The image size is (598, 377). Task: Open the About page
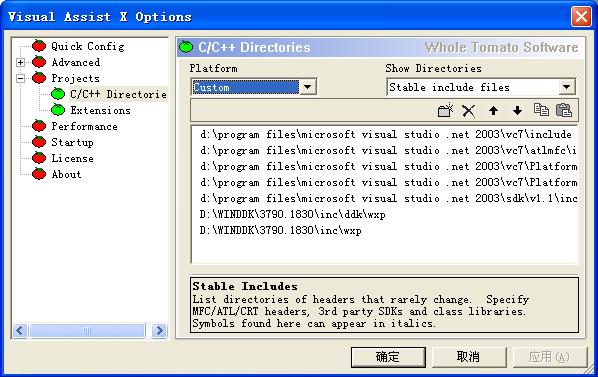(66, 174)
